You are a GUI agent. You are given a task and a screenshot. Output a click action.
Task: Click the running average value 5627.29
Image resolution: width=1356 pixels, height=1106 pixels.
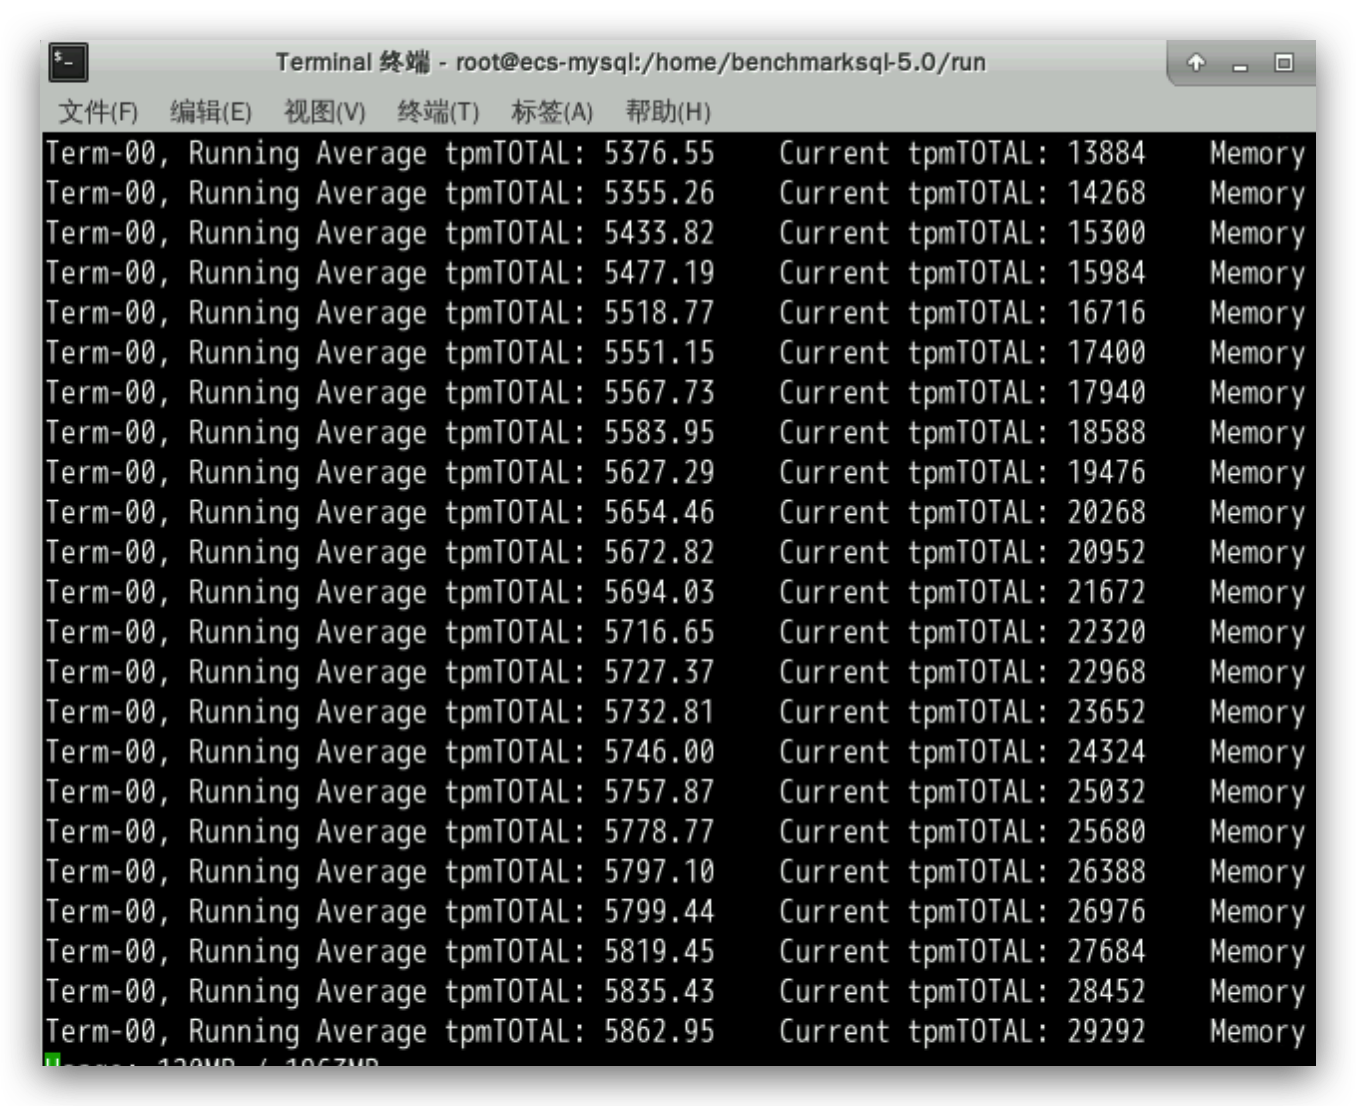(659, 473)
